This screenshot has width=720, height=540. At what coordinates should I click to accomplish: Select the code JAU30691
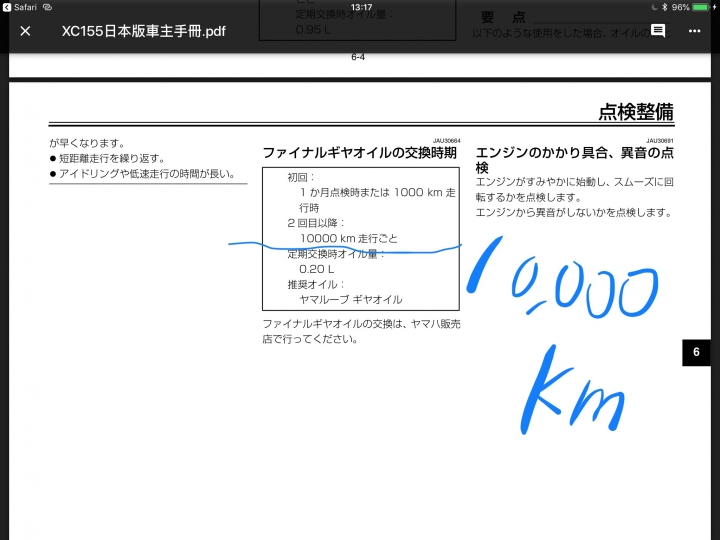point(660,141)
